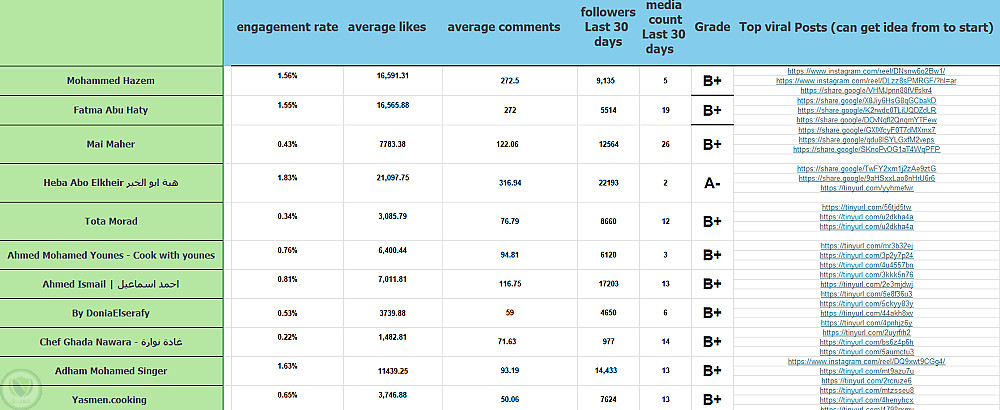
Task: Select the 'media count Last 30 days' header
Action: (x=663, y=27)
